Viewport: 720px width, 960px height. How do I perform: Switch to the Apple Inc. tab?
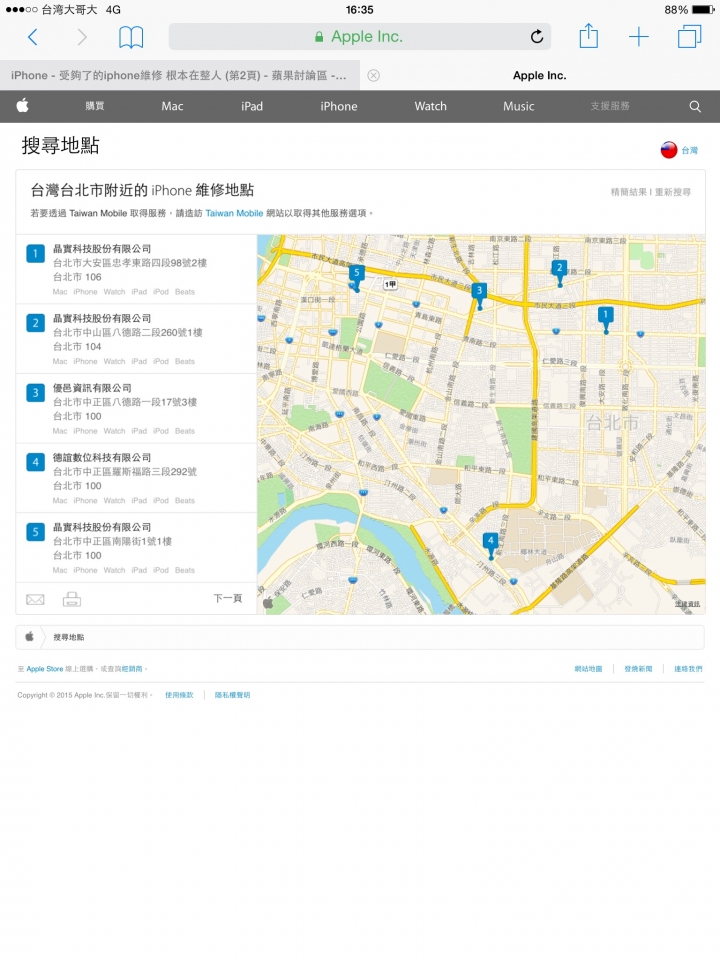point(539,75)
